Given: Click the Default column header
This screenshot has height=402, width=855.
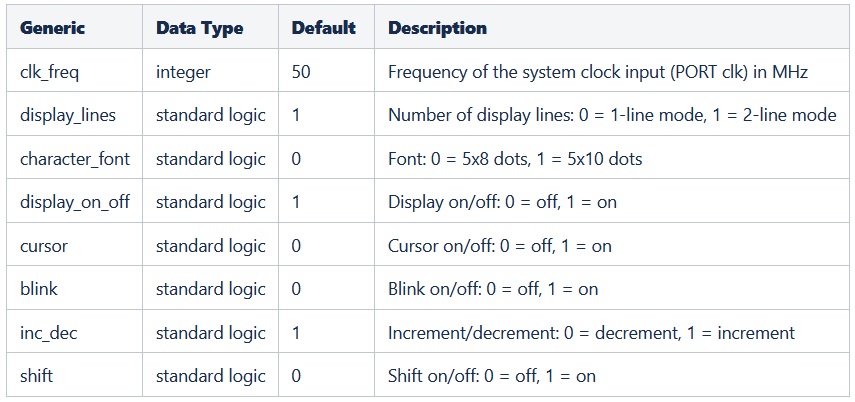Looking at the screenshot, I should coord(323,28).
